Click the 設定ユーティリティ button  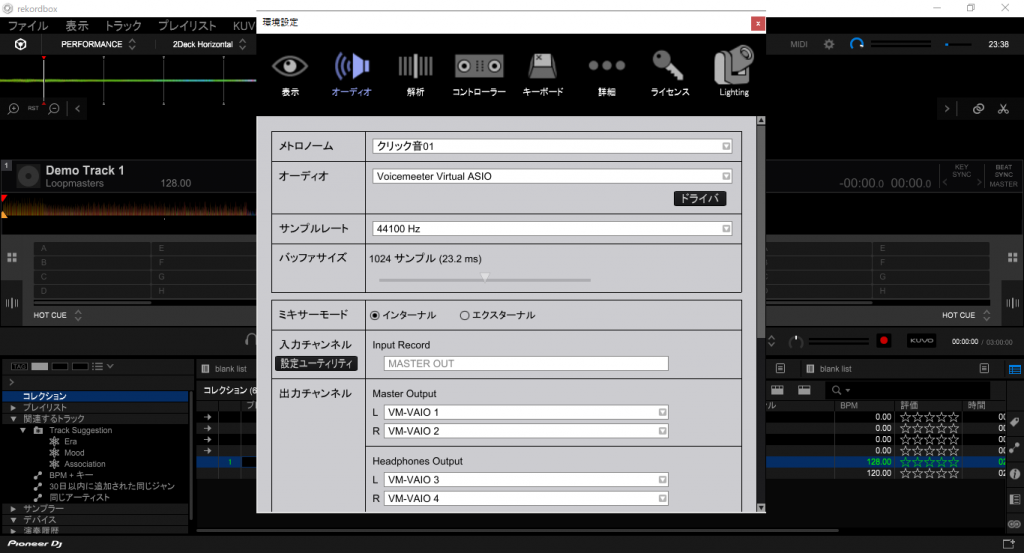[316, 364]
